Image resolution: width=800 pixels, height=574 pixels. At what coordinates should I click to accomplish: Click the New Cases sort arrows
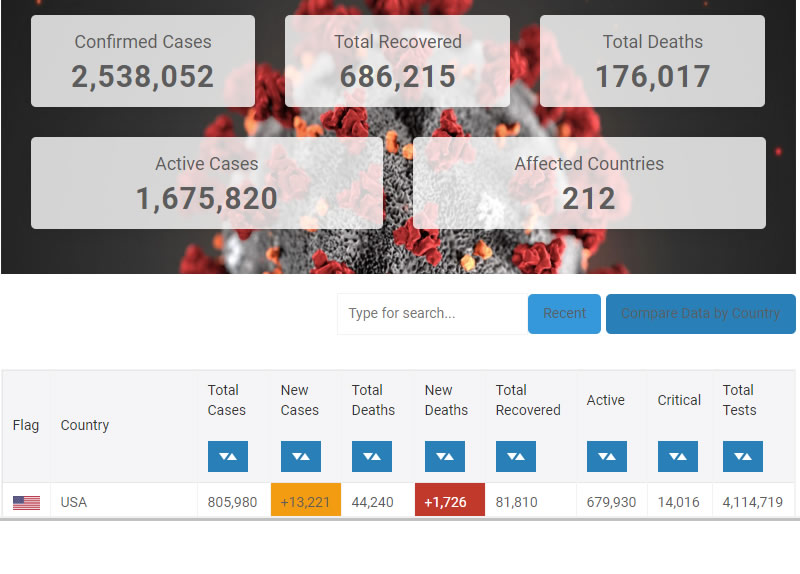[x=300, y=456]
